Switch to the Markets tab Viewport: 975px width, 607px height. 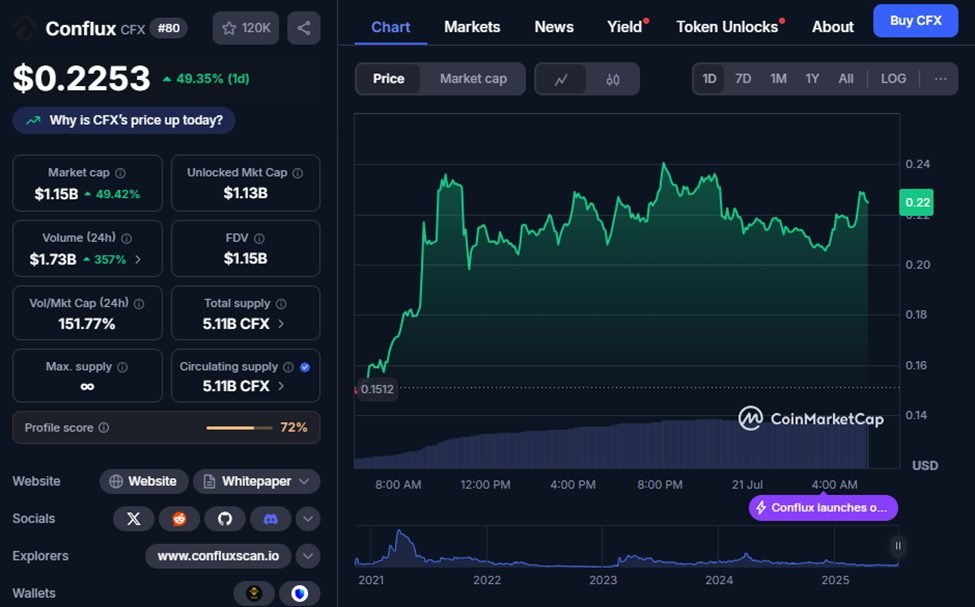(x=472, y=27)
